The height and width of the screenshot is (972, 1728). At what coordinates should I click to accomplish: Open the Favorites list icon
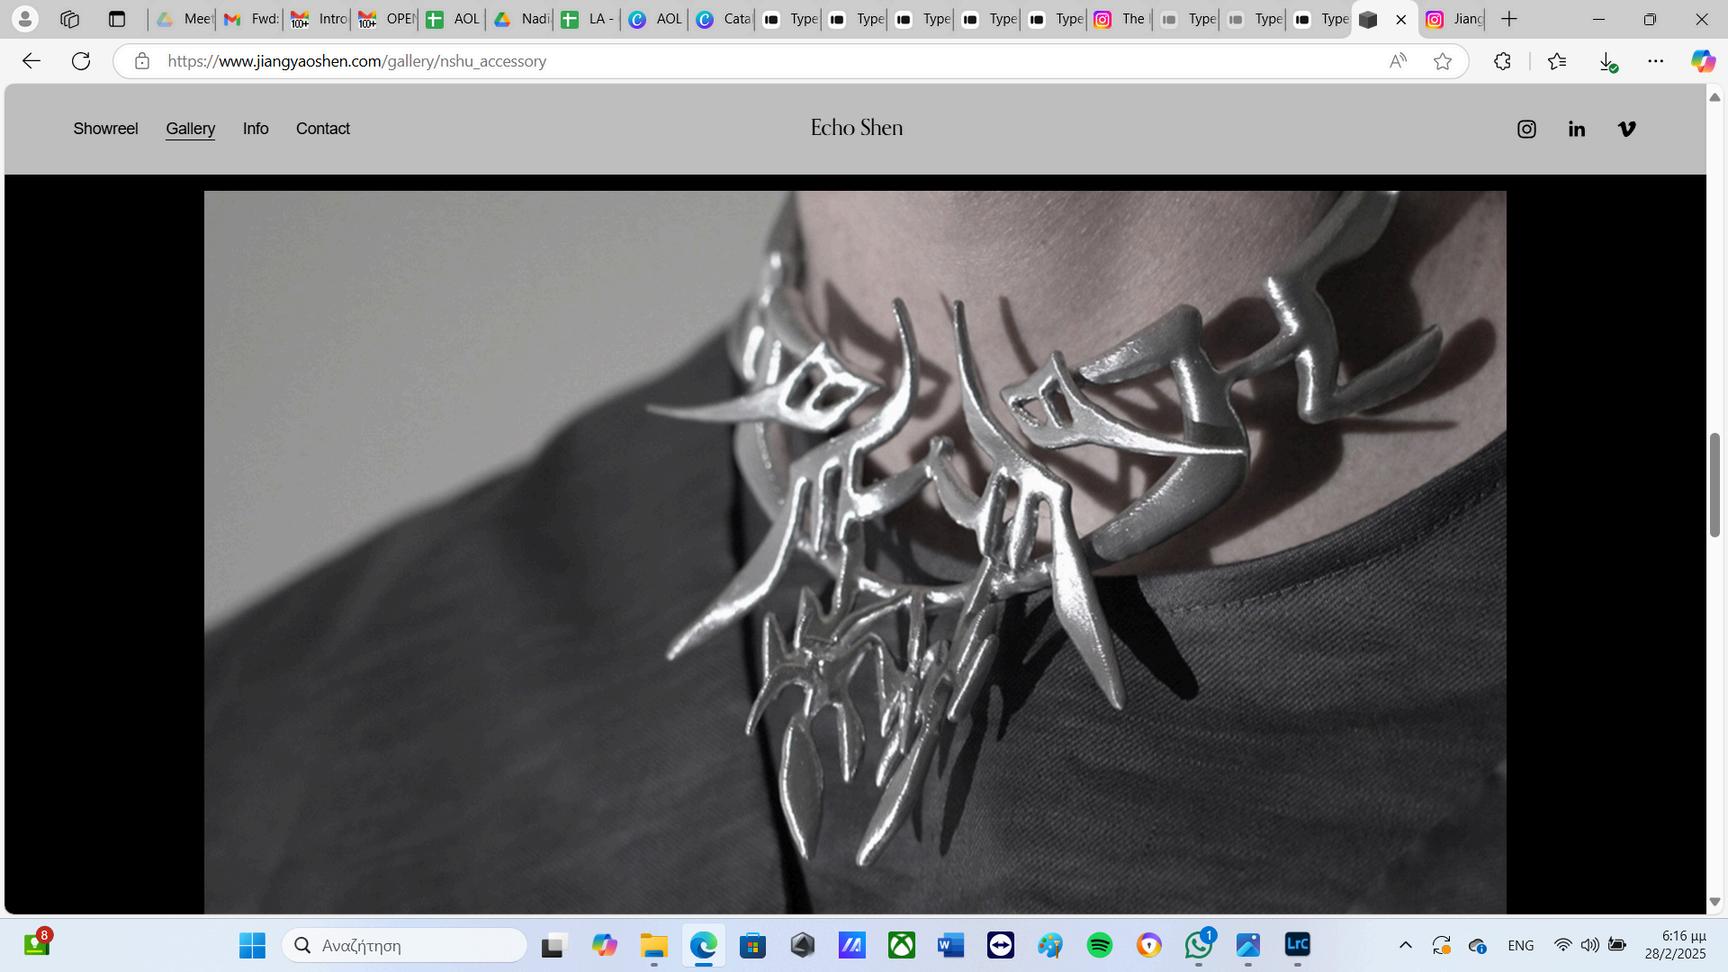coord(1556,61)
